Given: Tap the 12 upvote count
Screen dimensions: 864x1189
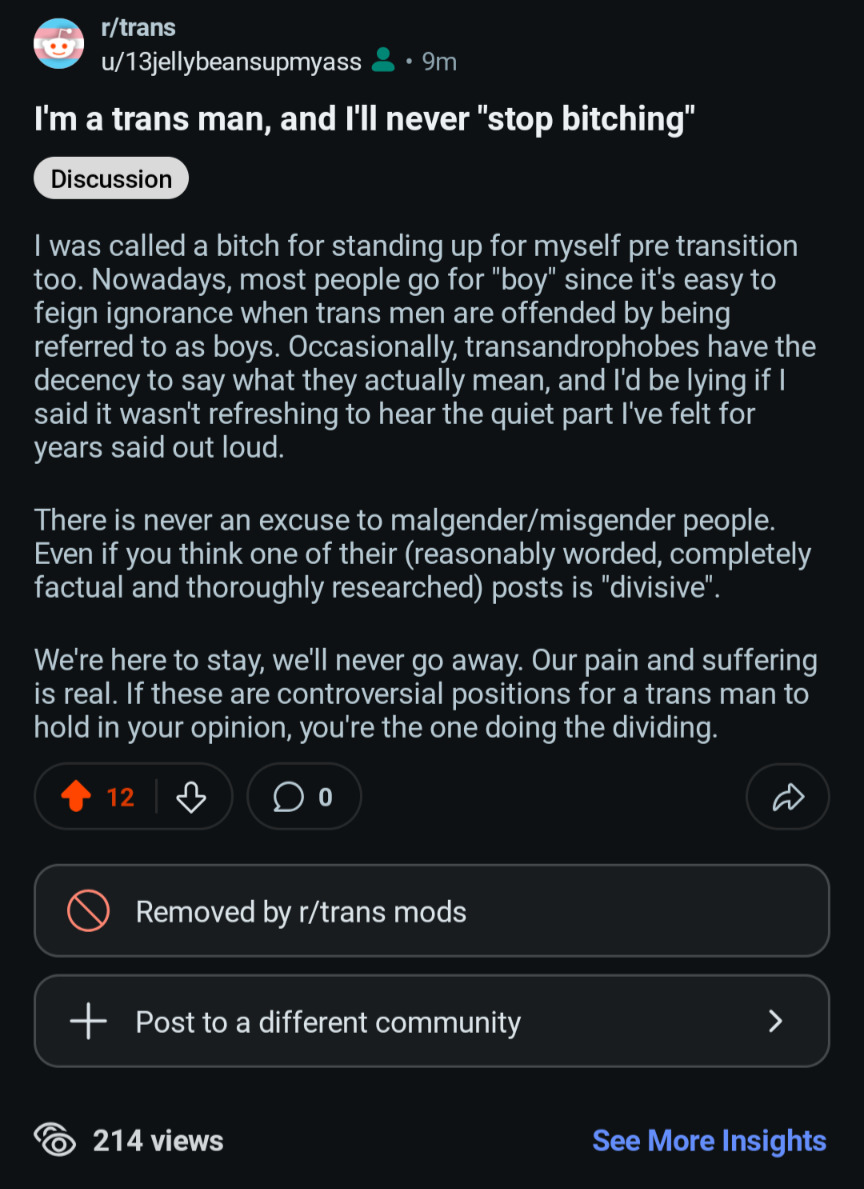Looking at the screenshot, I should coord(120,797).
